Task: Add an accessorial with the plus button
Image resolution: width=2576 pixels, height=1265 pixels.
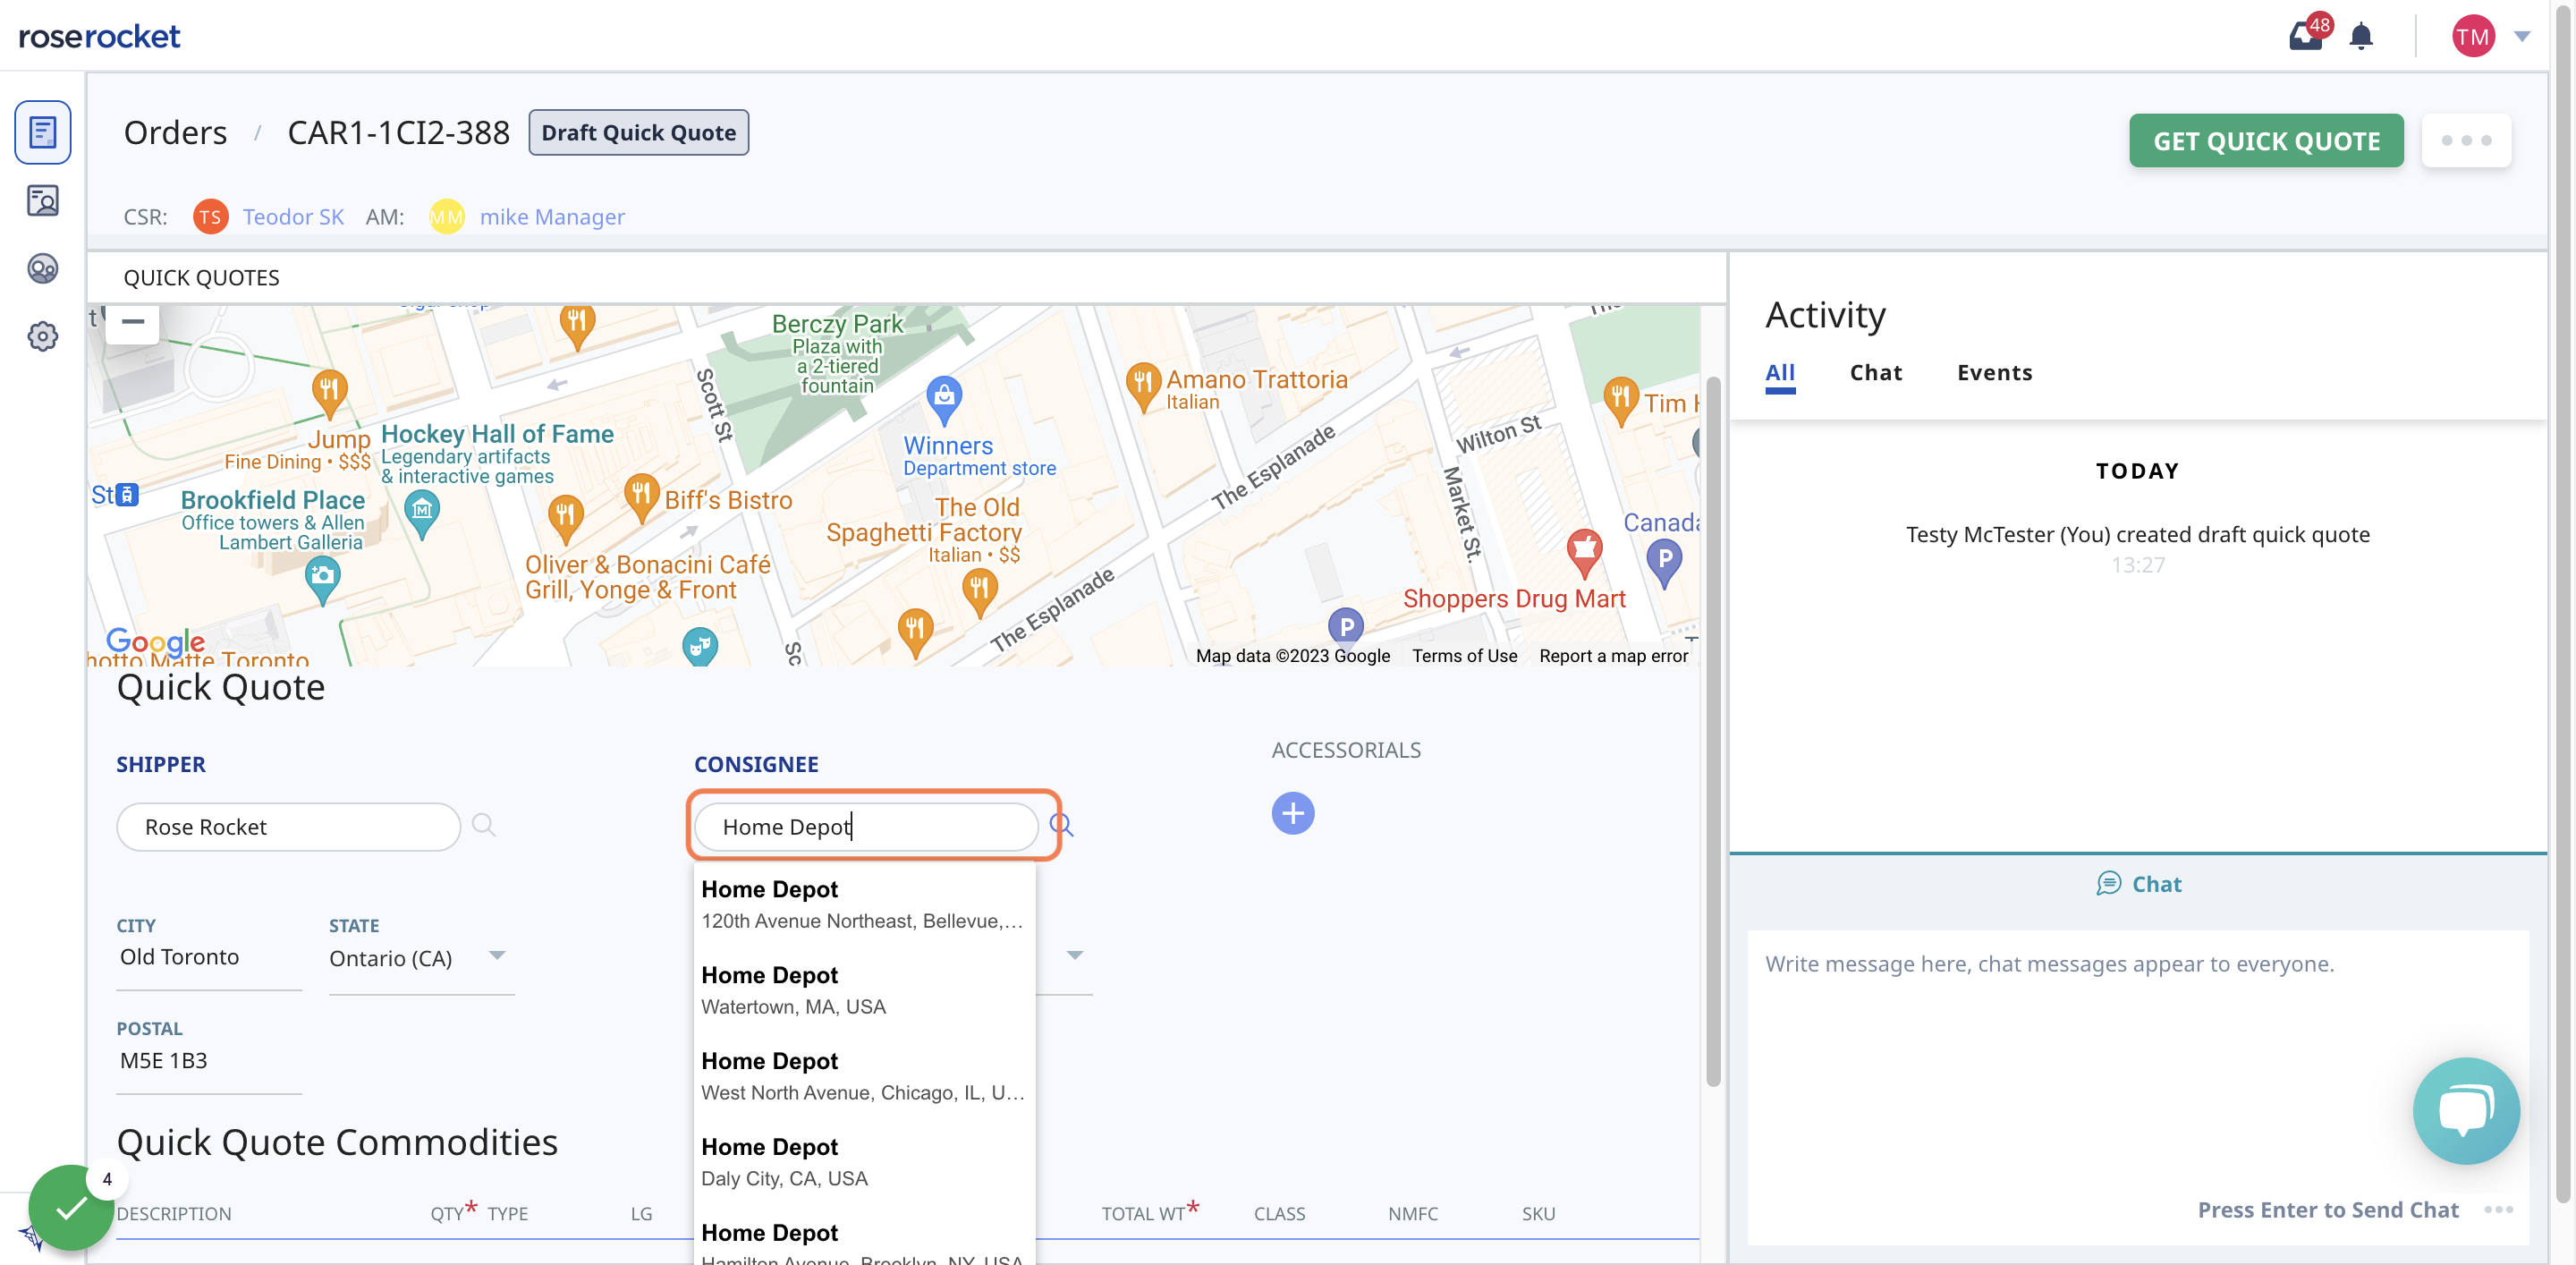Action: point(1292,813)
